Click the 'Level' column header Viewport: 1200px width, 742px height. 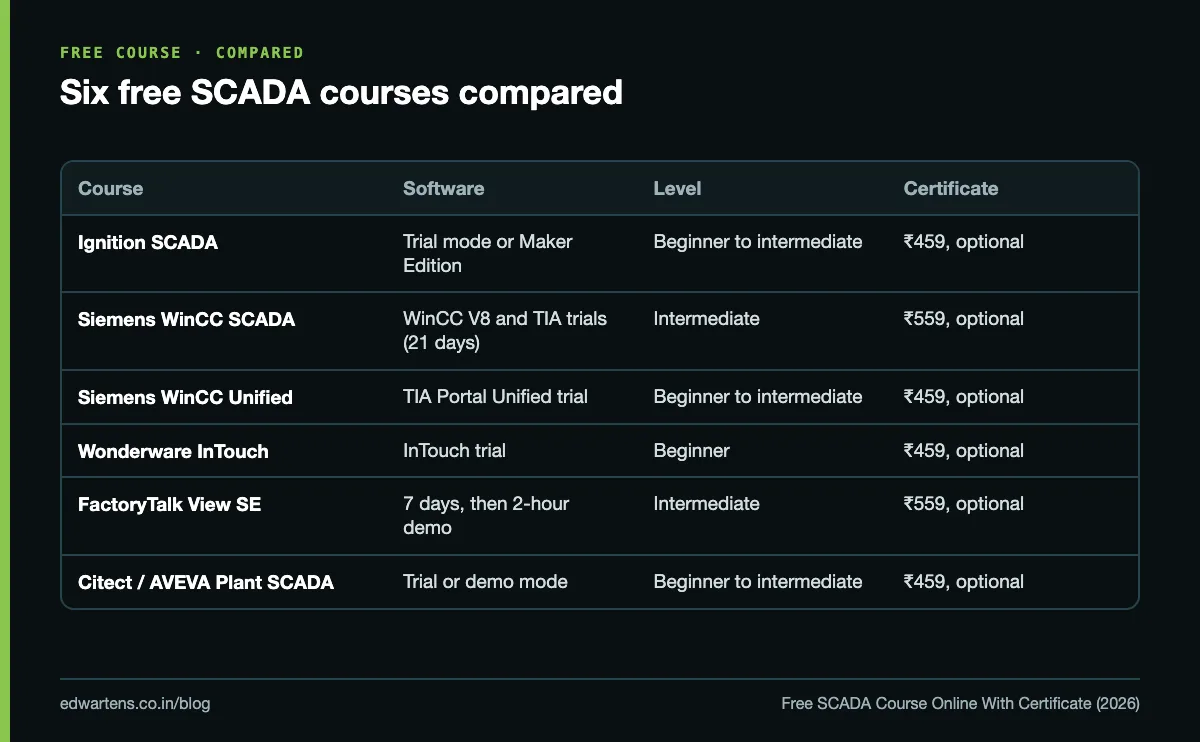[x=677, y=188]
